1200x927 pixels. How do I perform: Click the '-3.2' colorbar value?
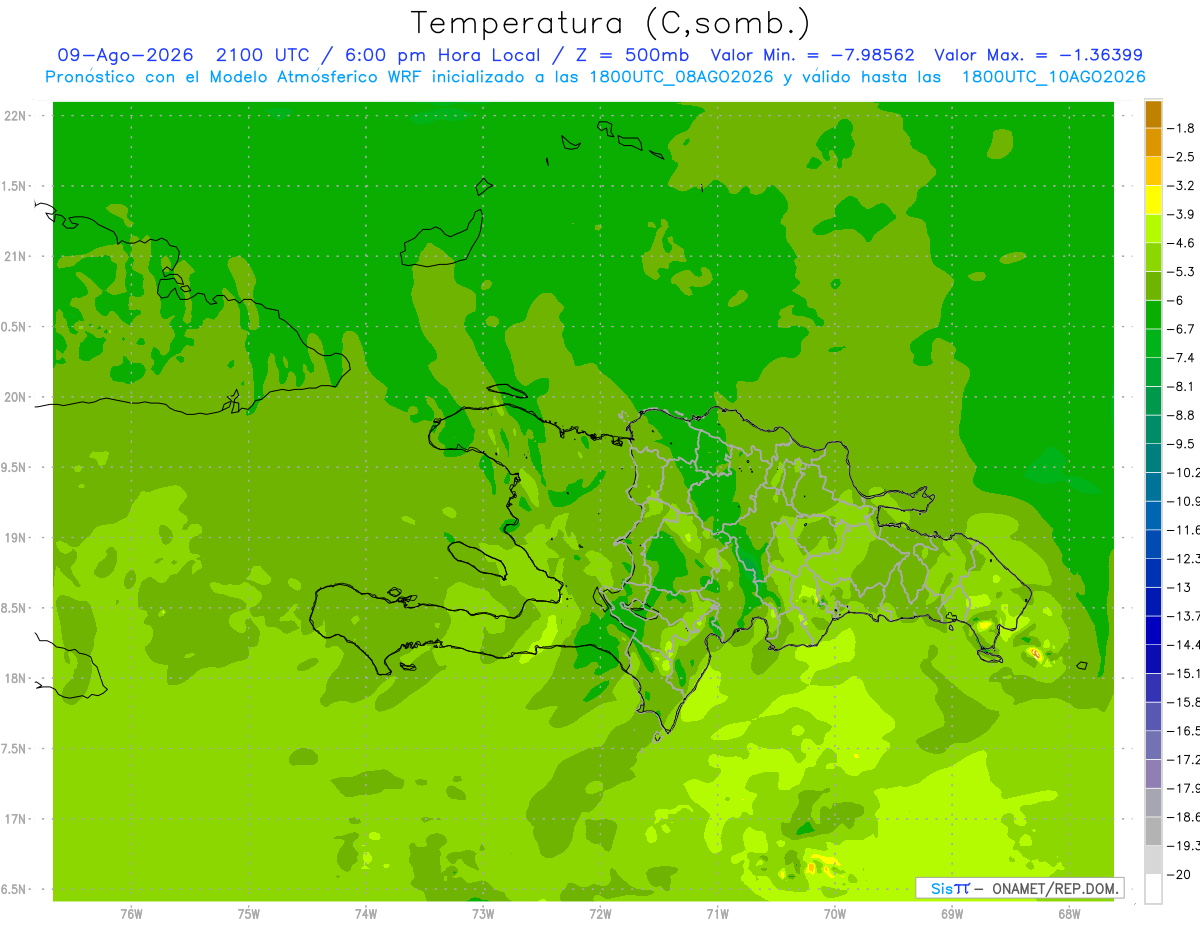pyautogui.click(x=1182, y=186)
